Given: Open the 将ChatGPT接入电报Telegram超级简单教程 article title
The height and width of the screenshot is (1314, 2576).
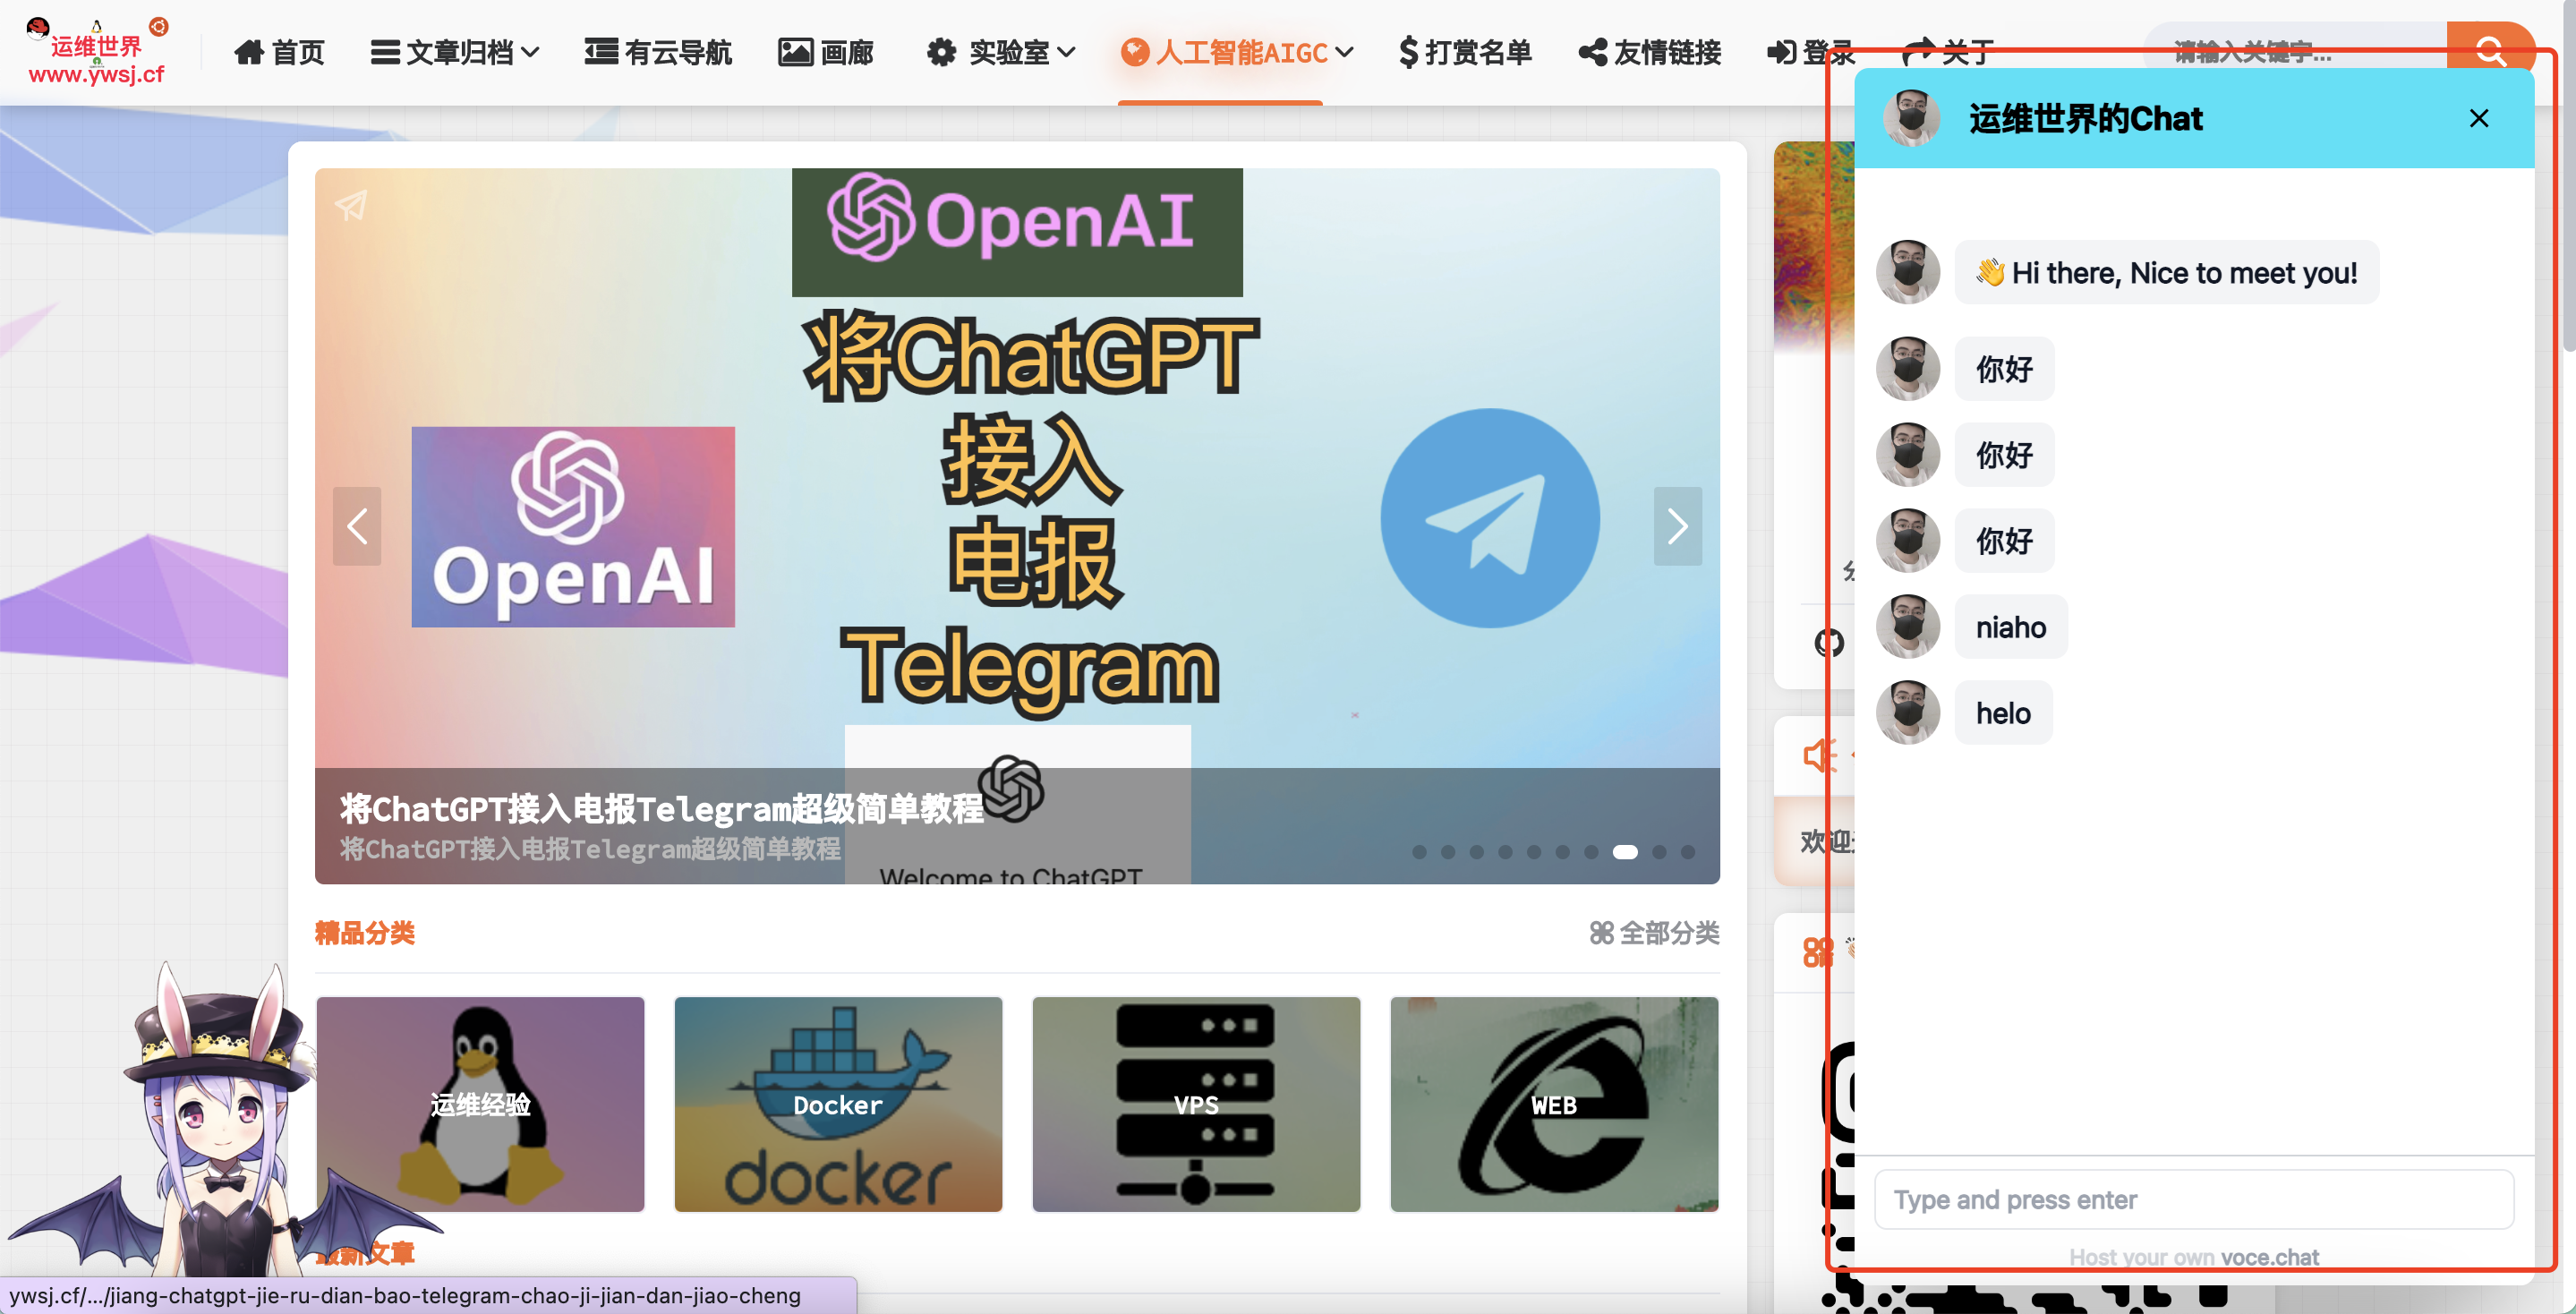Looking at the screenshot, I should pos(661,808).
